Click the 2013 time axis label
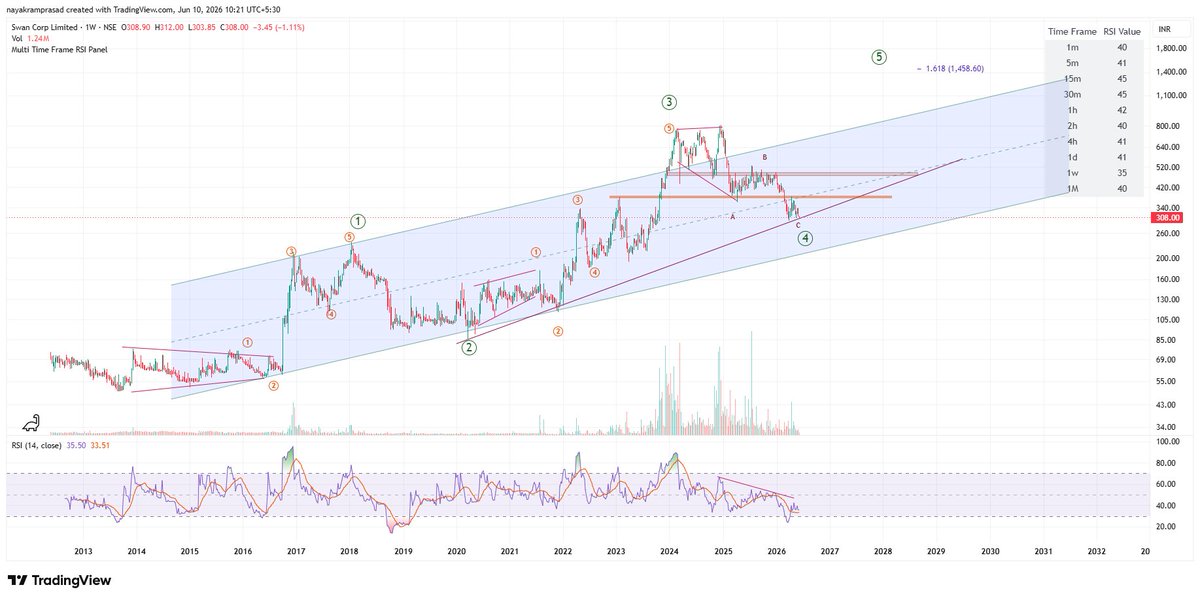 (83, 551)
